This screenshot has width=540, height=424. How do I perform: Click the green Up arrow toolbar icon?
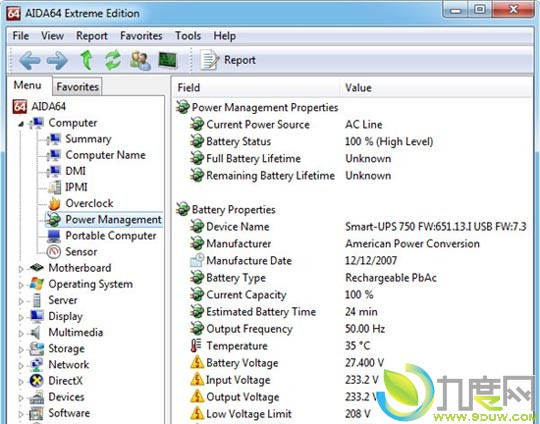tap(86, 60)
